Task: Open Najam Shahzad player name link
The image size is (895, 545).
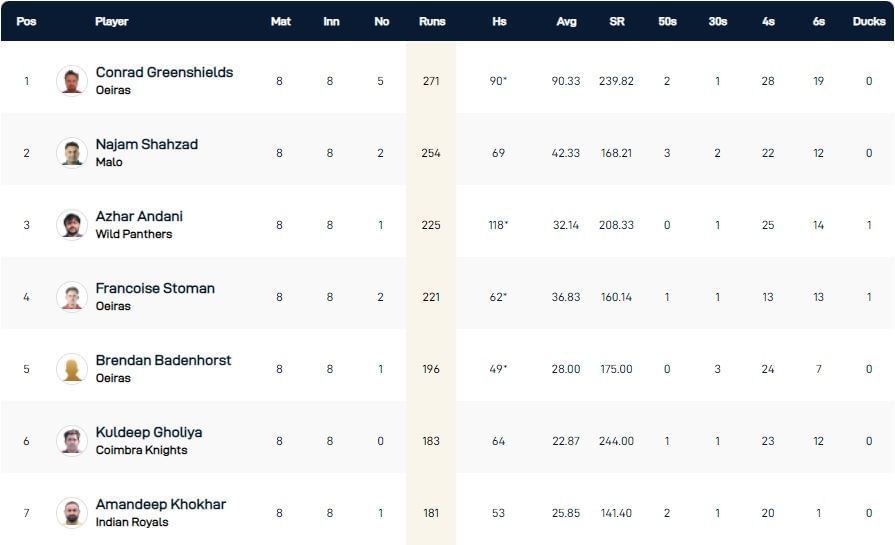Action: [x=147, y=144]
